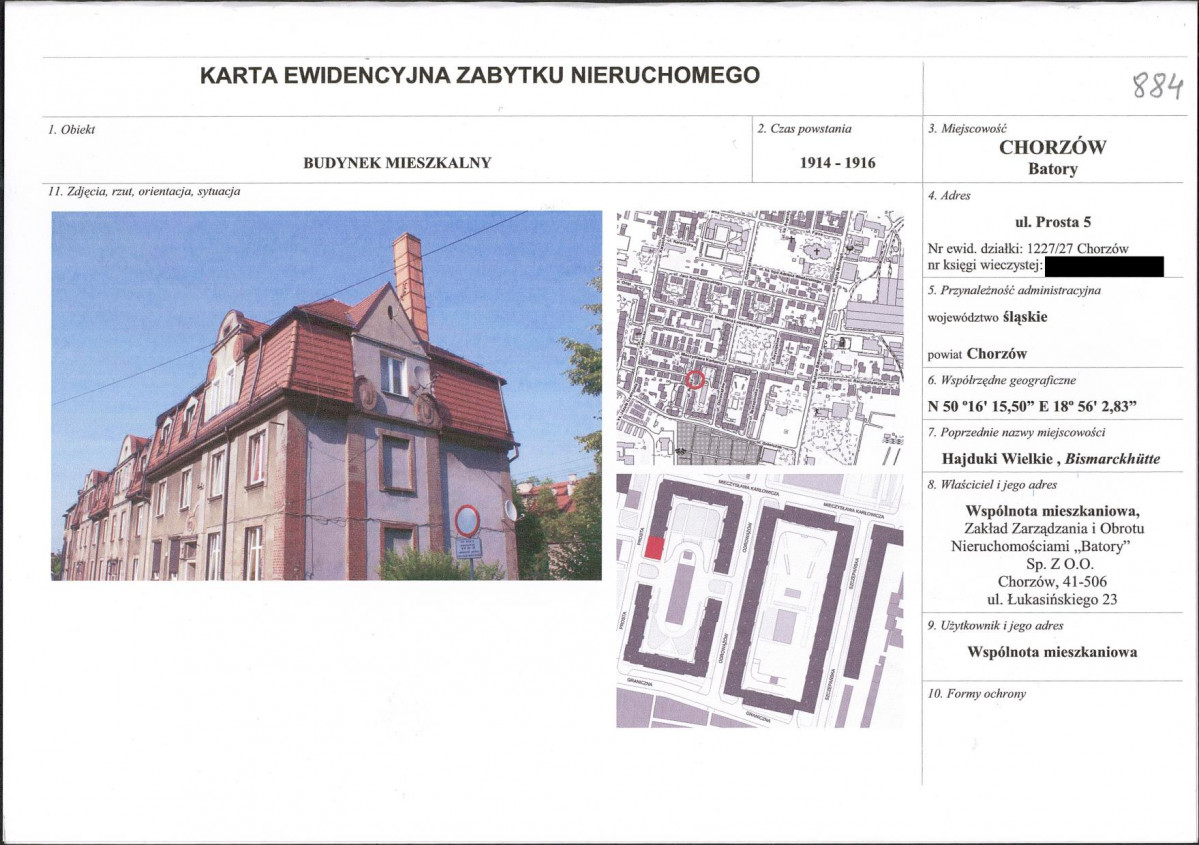
Task: Click the town name 'CHORZÓW'
Action: tap(1052, 147)
